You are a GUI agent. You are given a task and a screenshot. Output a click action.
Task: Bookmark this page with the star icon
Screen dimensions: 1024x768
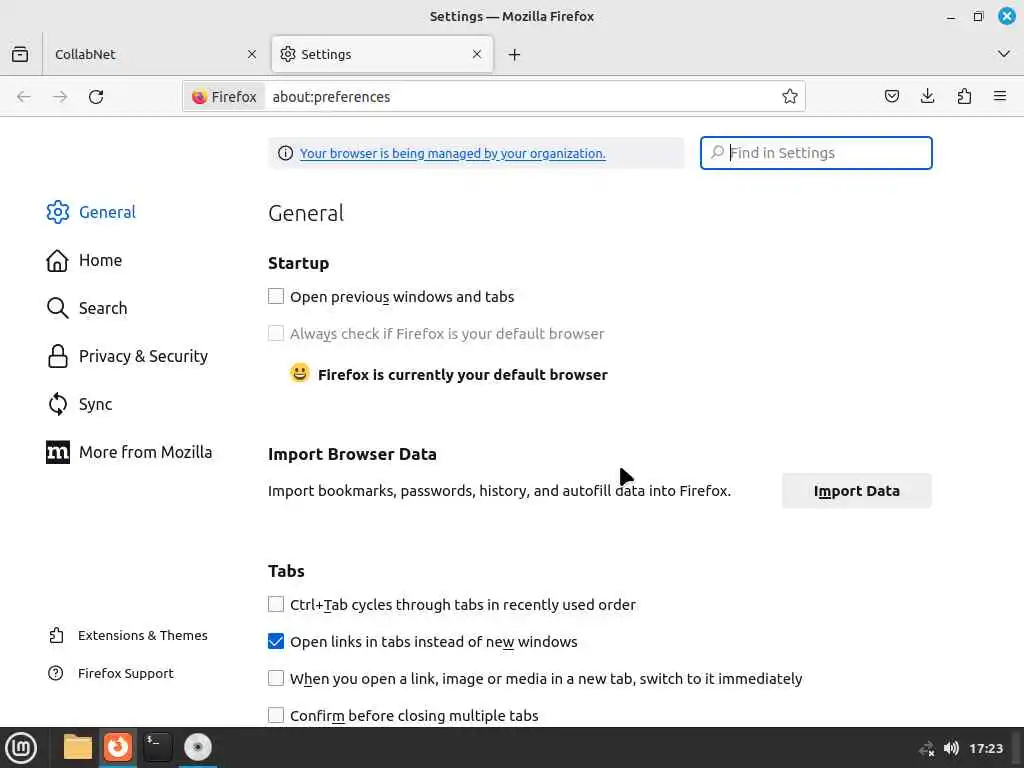pos(790,96)
